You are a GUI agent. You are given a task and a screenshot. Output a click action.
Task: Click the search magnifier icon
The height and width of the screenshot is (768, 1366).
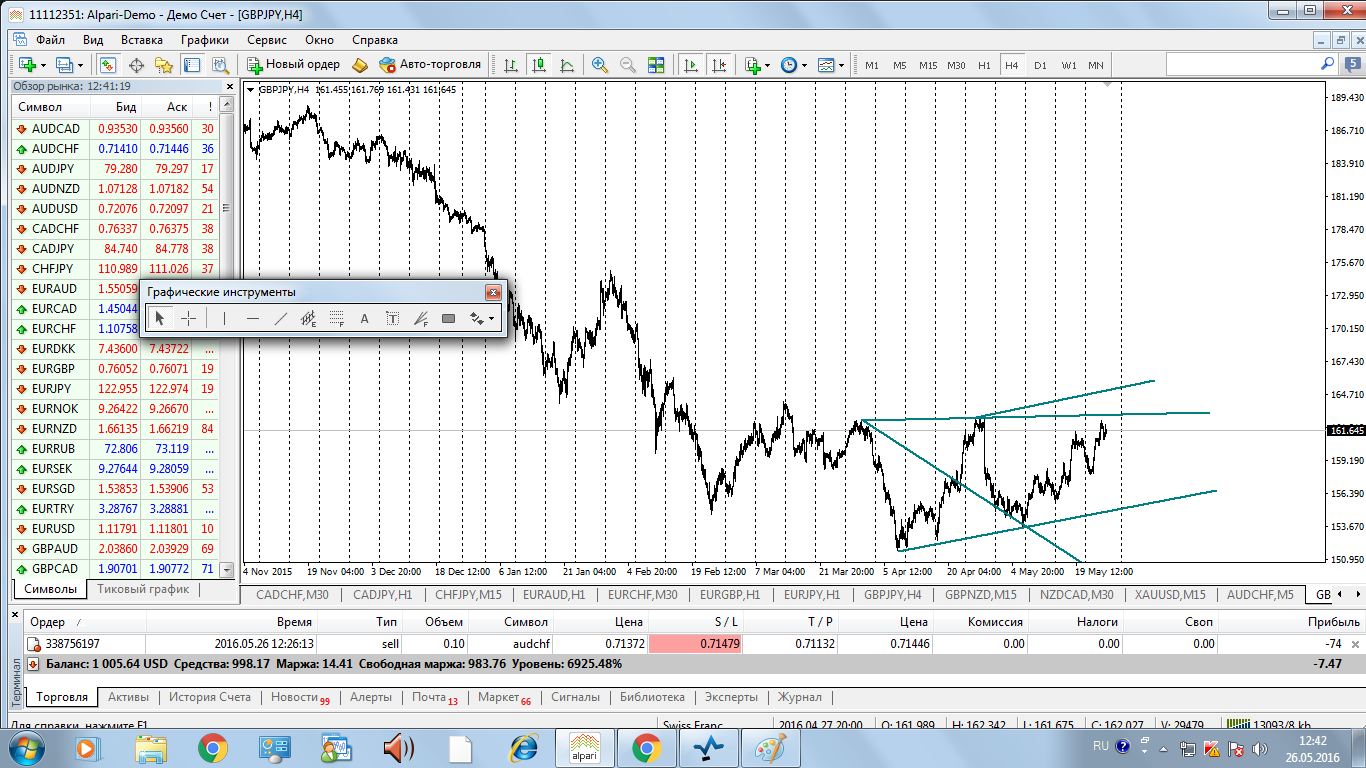pos(1328,64)
